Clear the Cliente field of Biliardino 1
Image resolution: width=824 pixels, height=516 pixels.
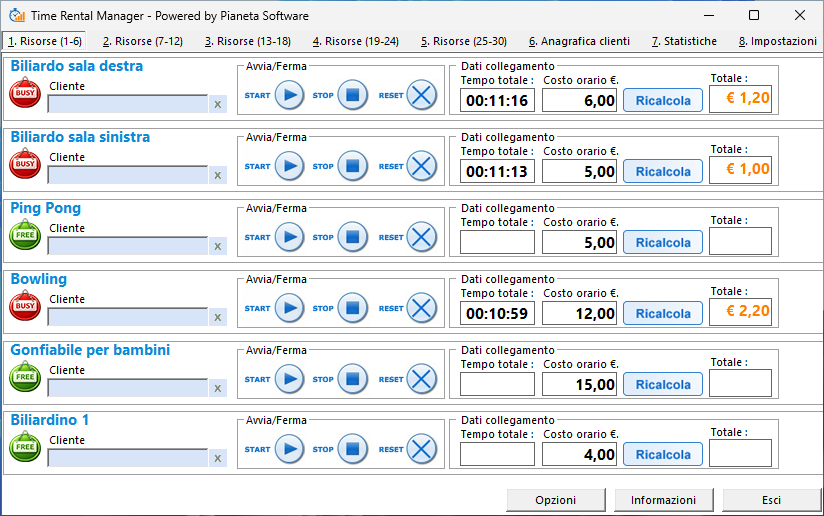pyautogui.click(x=218, y=459)
